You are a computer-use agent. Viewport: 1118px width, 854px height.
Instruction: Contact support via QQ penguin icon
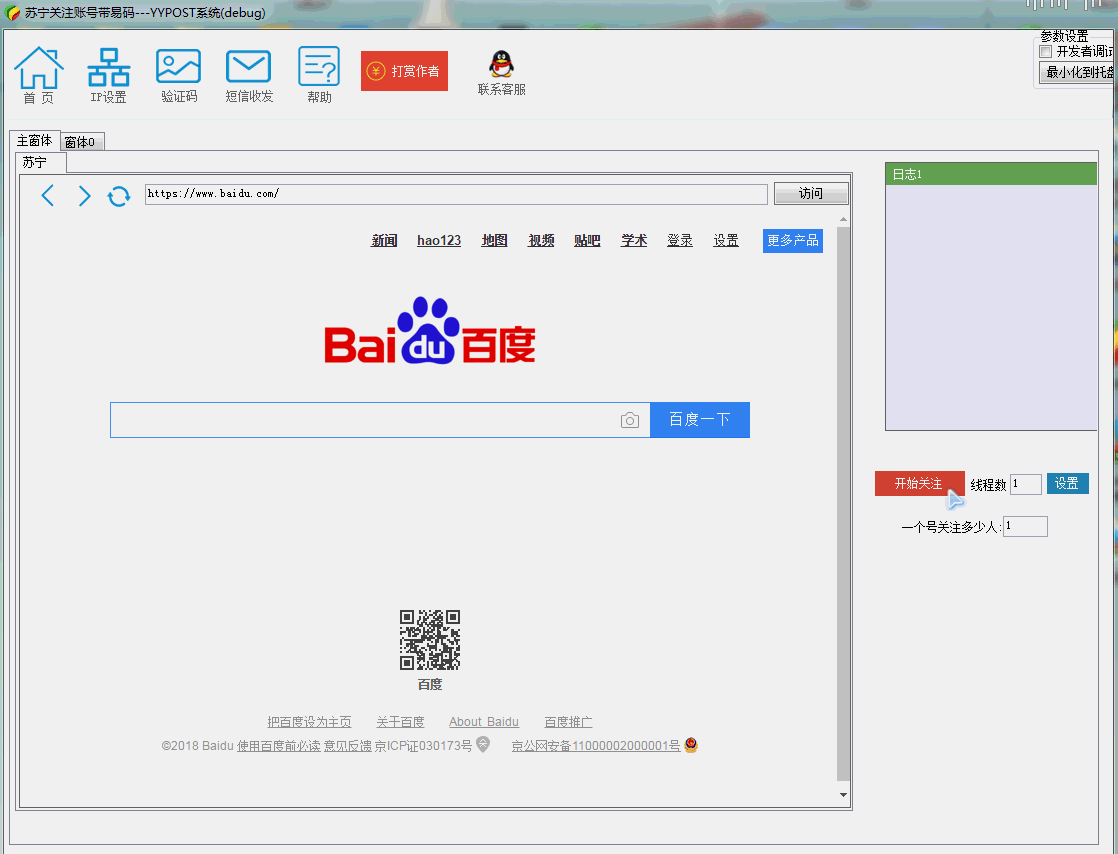tap(501, 73)
